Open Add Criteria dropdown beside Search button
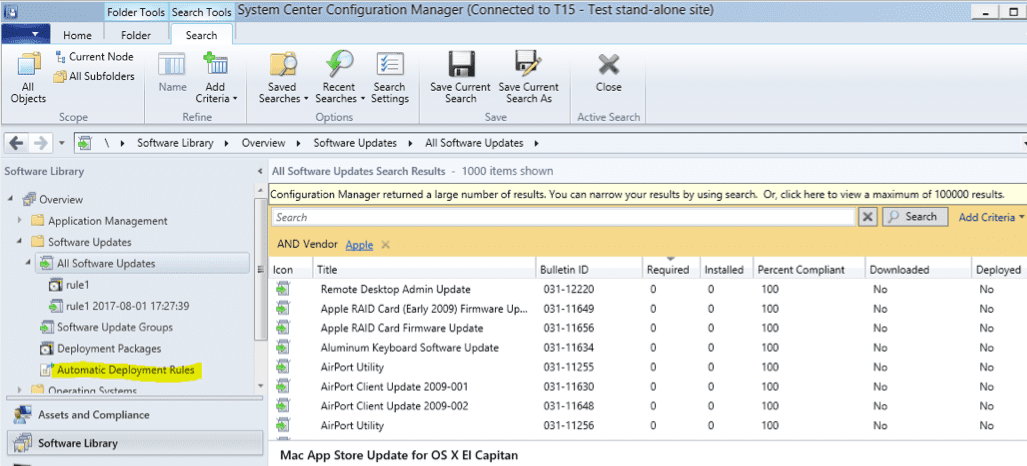Image resolution: width=1027 pixels, height=466 pixels. (990, 217)
